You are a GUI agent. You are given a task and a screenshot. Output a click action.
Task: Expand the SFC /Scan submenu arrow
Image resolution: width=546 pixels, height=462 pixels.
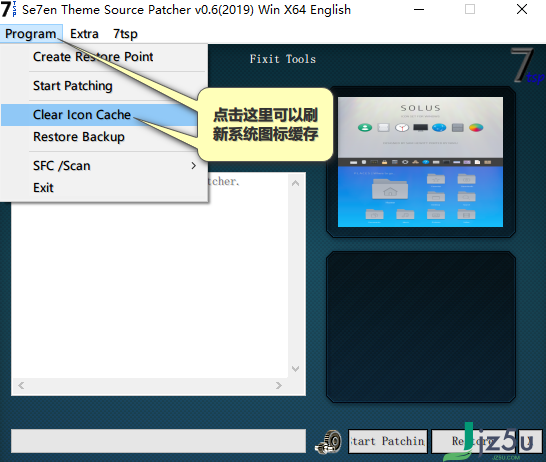194,166
